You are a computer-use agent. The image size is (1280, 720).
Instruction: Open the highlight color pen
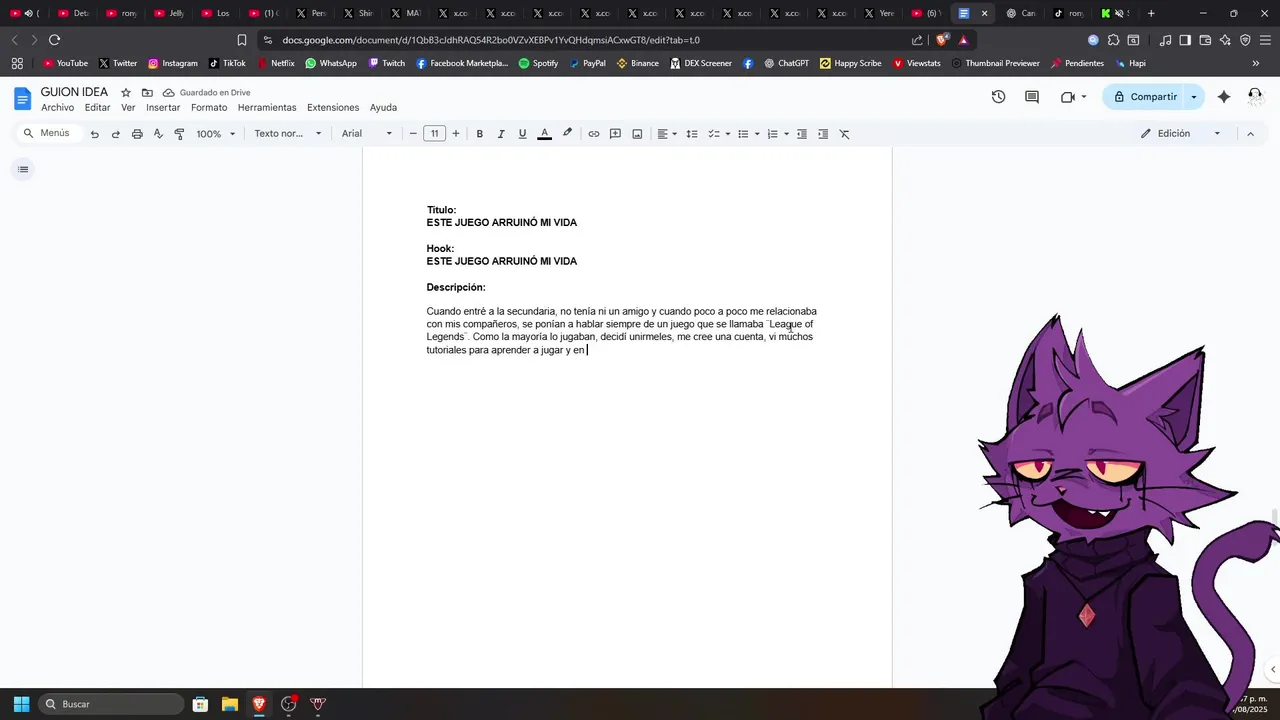(x=567, y=134)
